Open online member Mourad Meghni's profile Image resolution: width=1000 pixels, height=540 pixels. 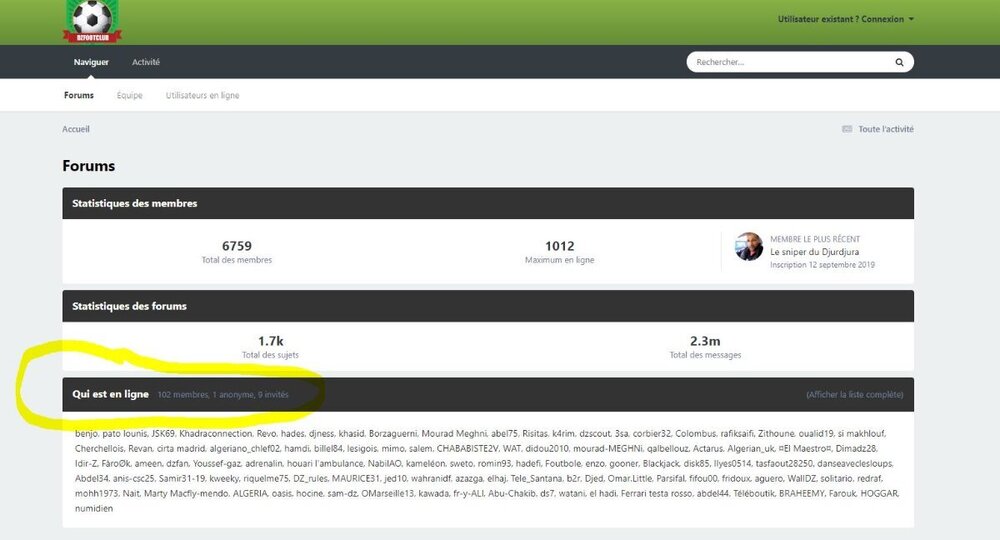pos(454,434)
